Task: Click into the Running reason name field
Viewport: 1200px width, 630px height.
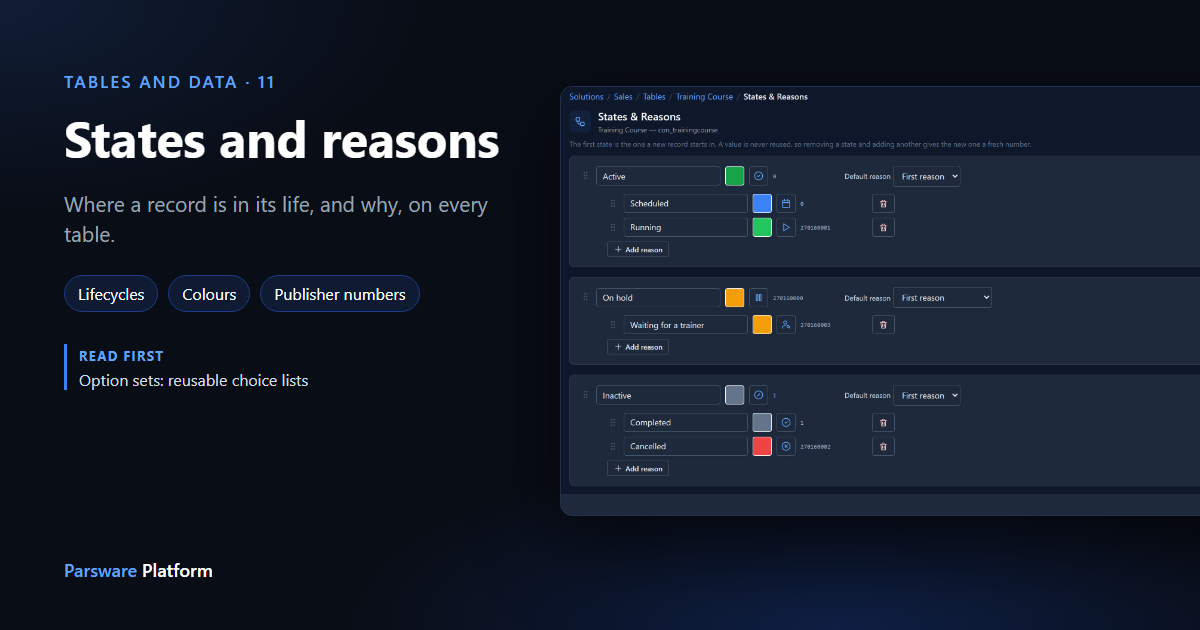Action: [686, 227]
